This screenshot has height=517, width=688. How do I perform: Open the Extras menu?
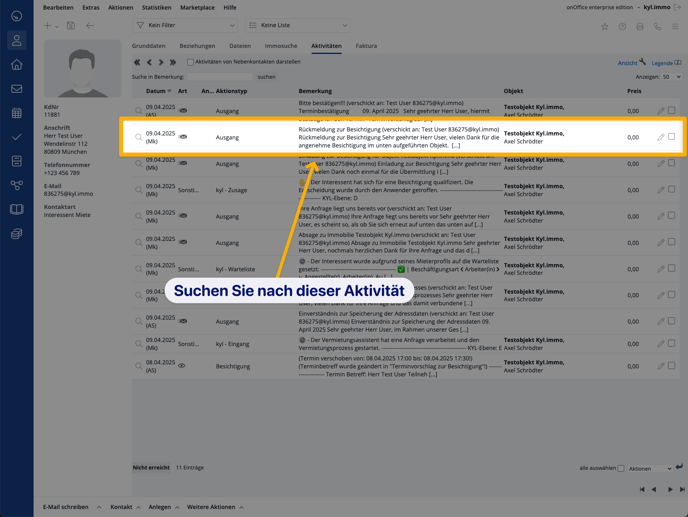[91, 7]
